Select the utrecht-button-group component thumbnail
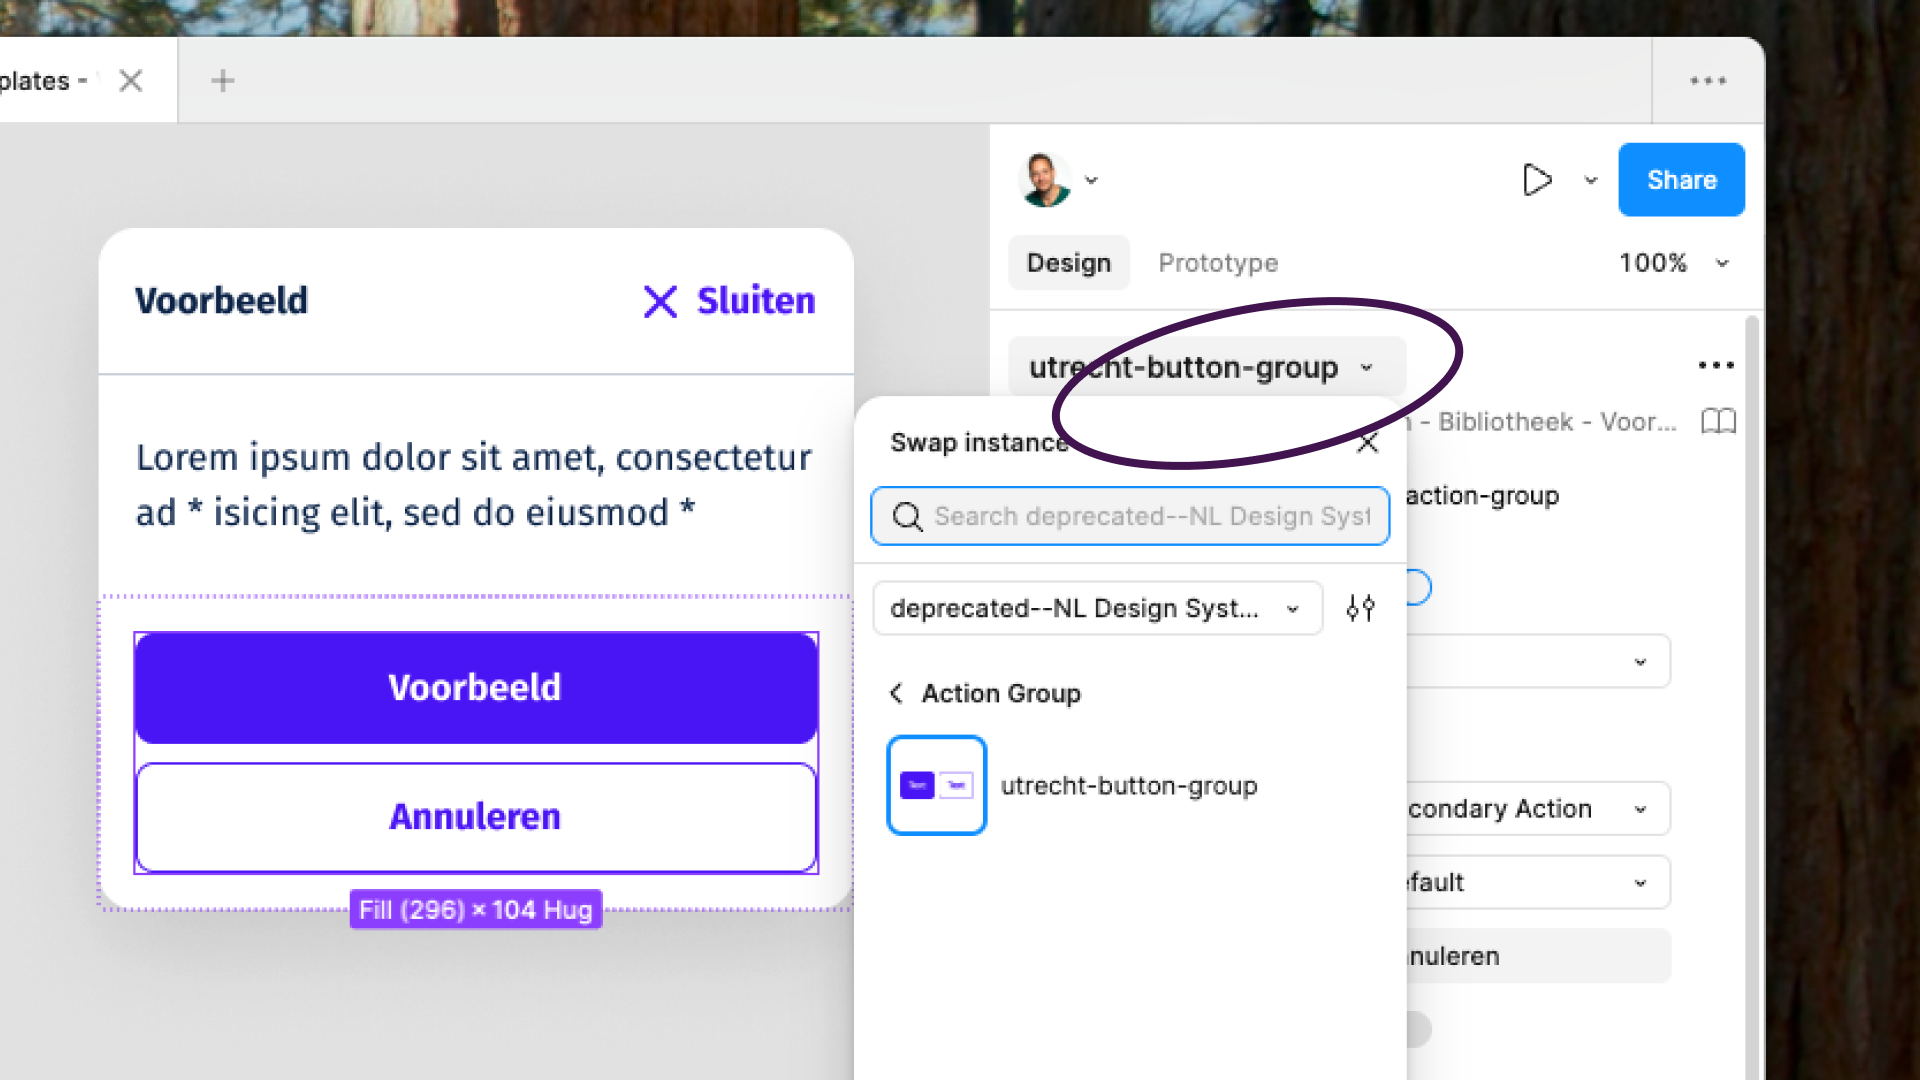The height and width of the screenshot is (1080, 1920). [x=936, y=785]
